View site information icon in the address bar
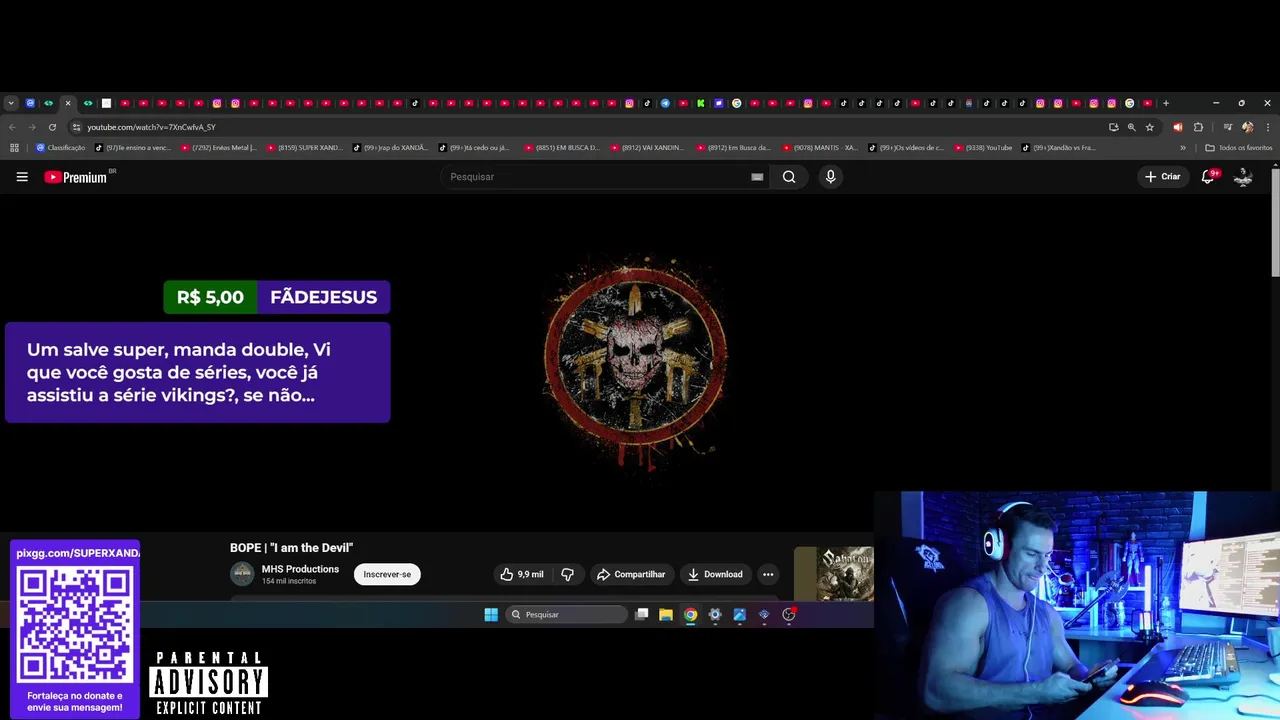The image size is (1280, 720). point(76,127)
